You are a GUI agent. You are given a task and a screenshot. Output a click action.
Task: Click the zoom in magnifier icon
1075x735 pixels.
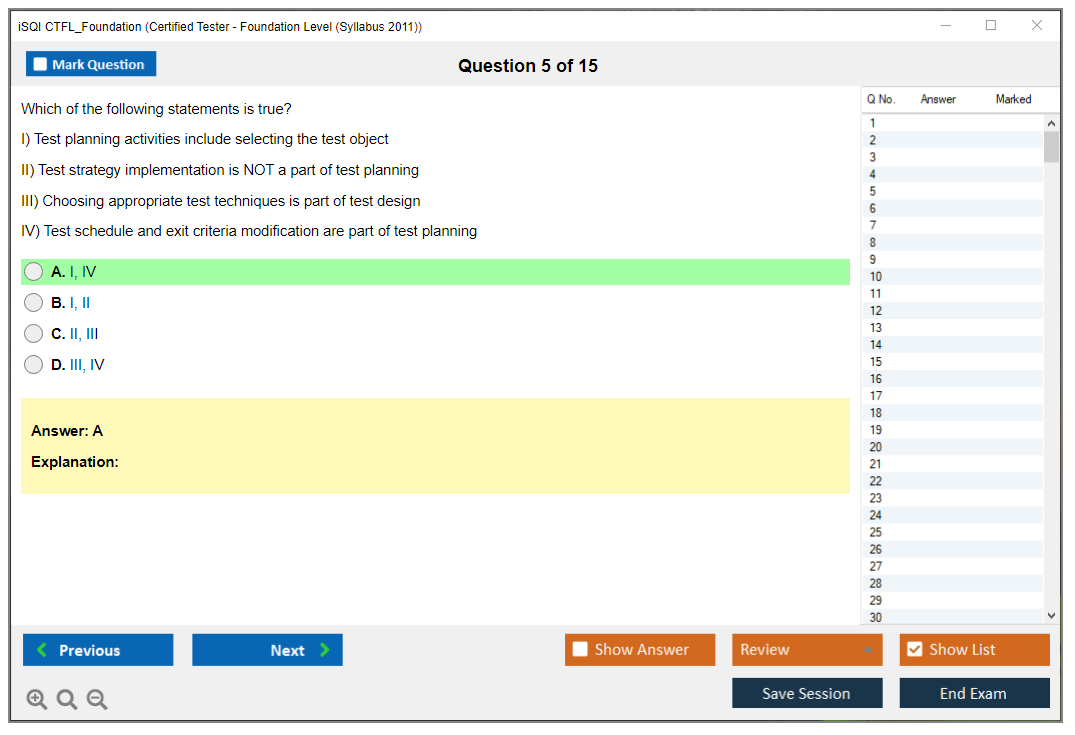click(37, 699)
